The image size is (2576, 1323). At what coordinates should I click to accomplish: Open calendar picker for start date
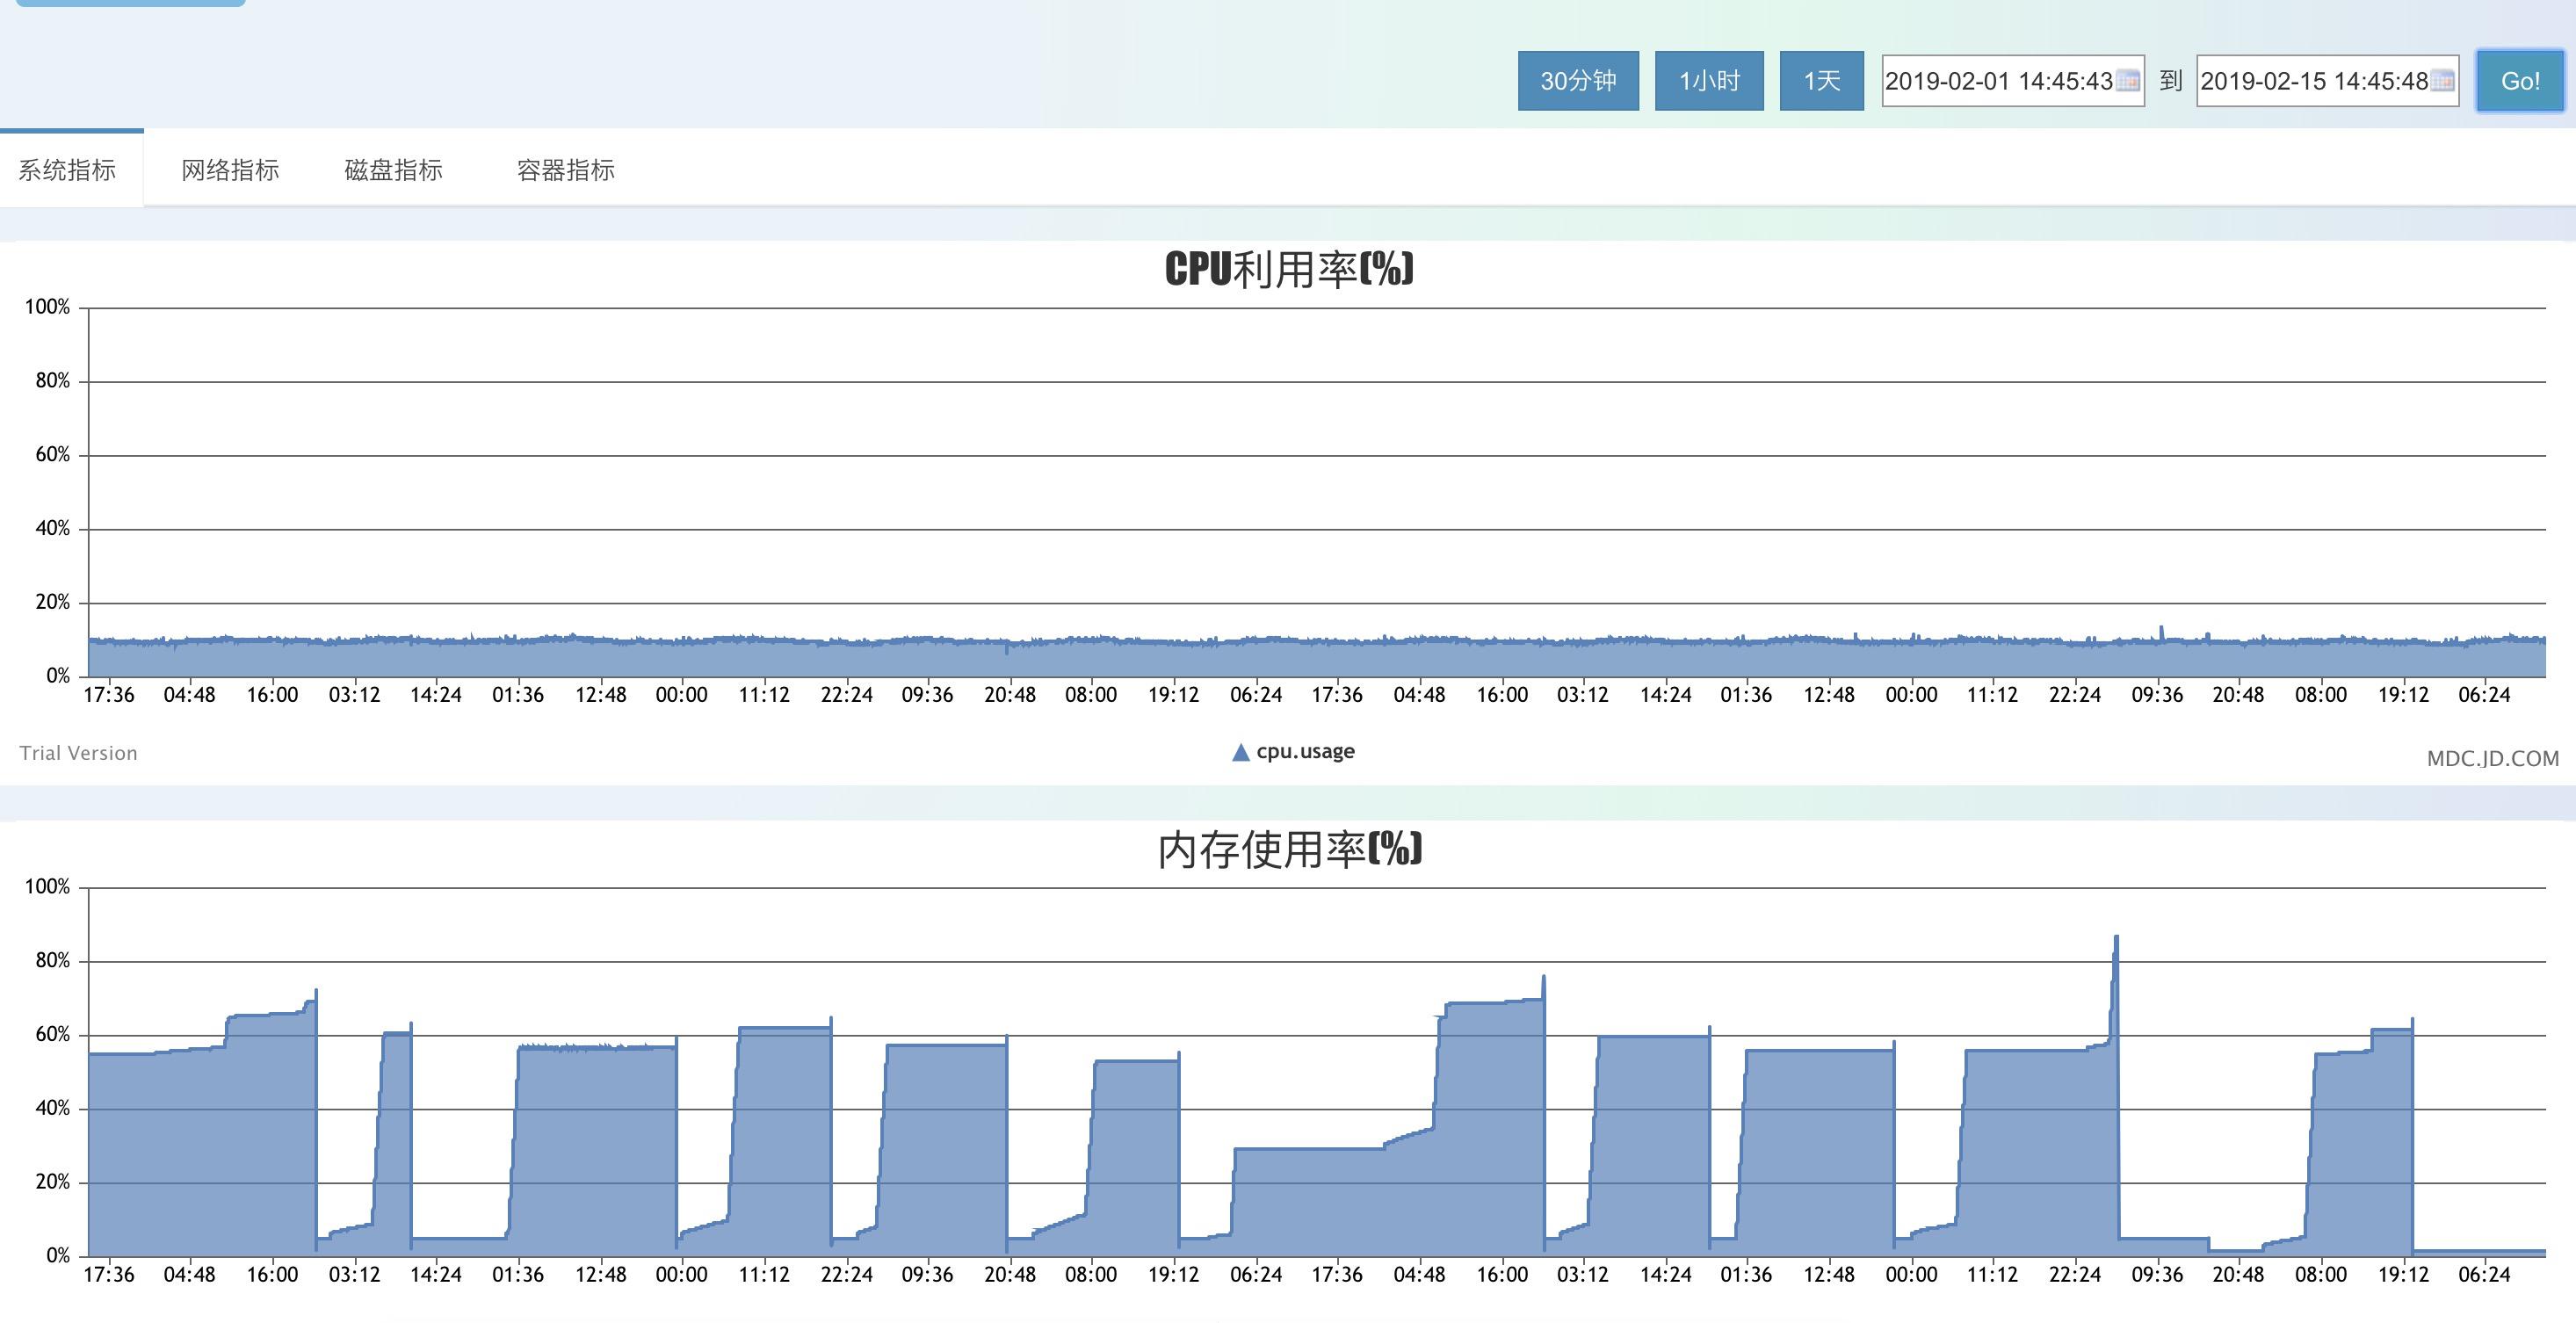pyautogui.click(x=2127, y=81)
